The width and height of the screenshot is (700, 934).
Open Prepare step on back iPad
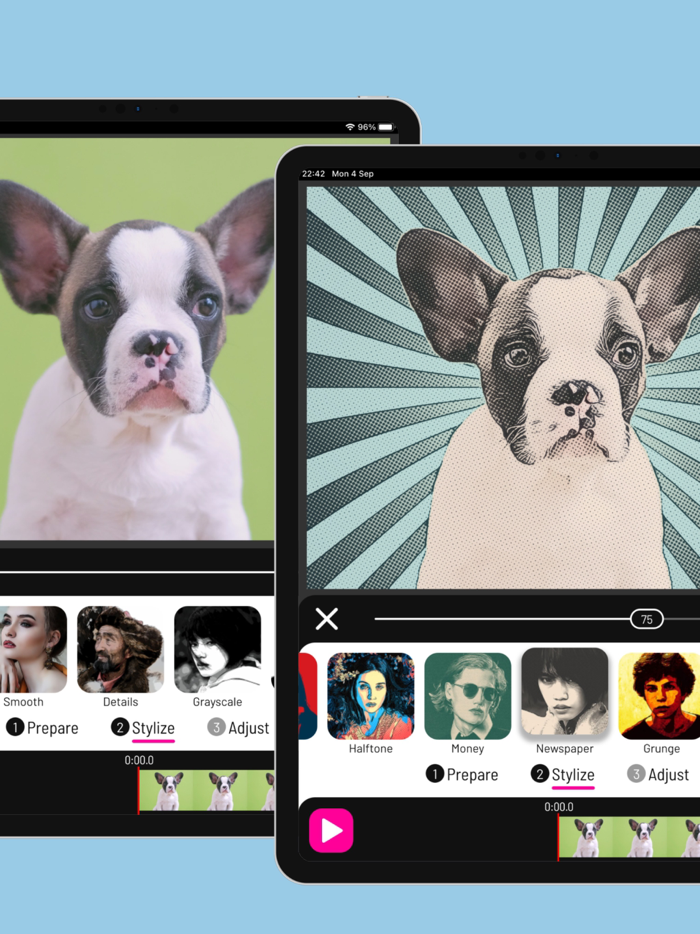point(42,728)
